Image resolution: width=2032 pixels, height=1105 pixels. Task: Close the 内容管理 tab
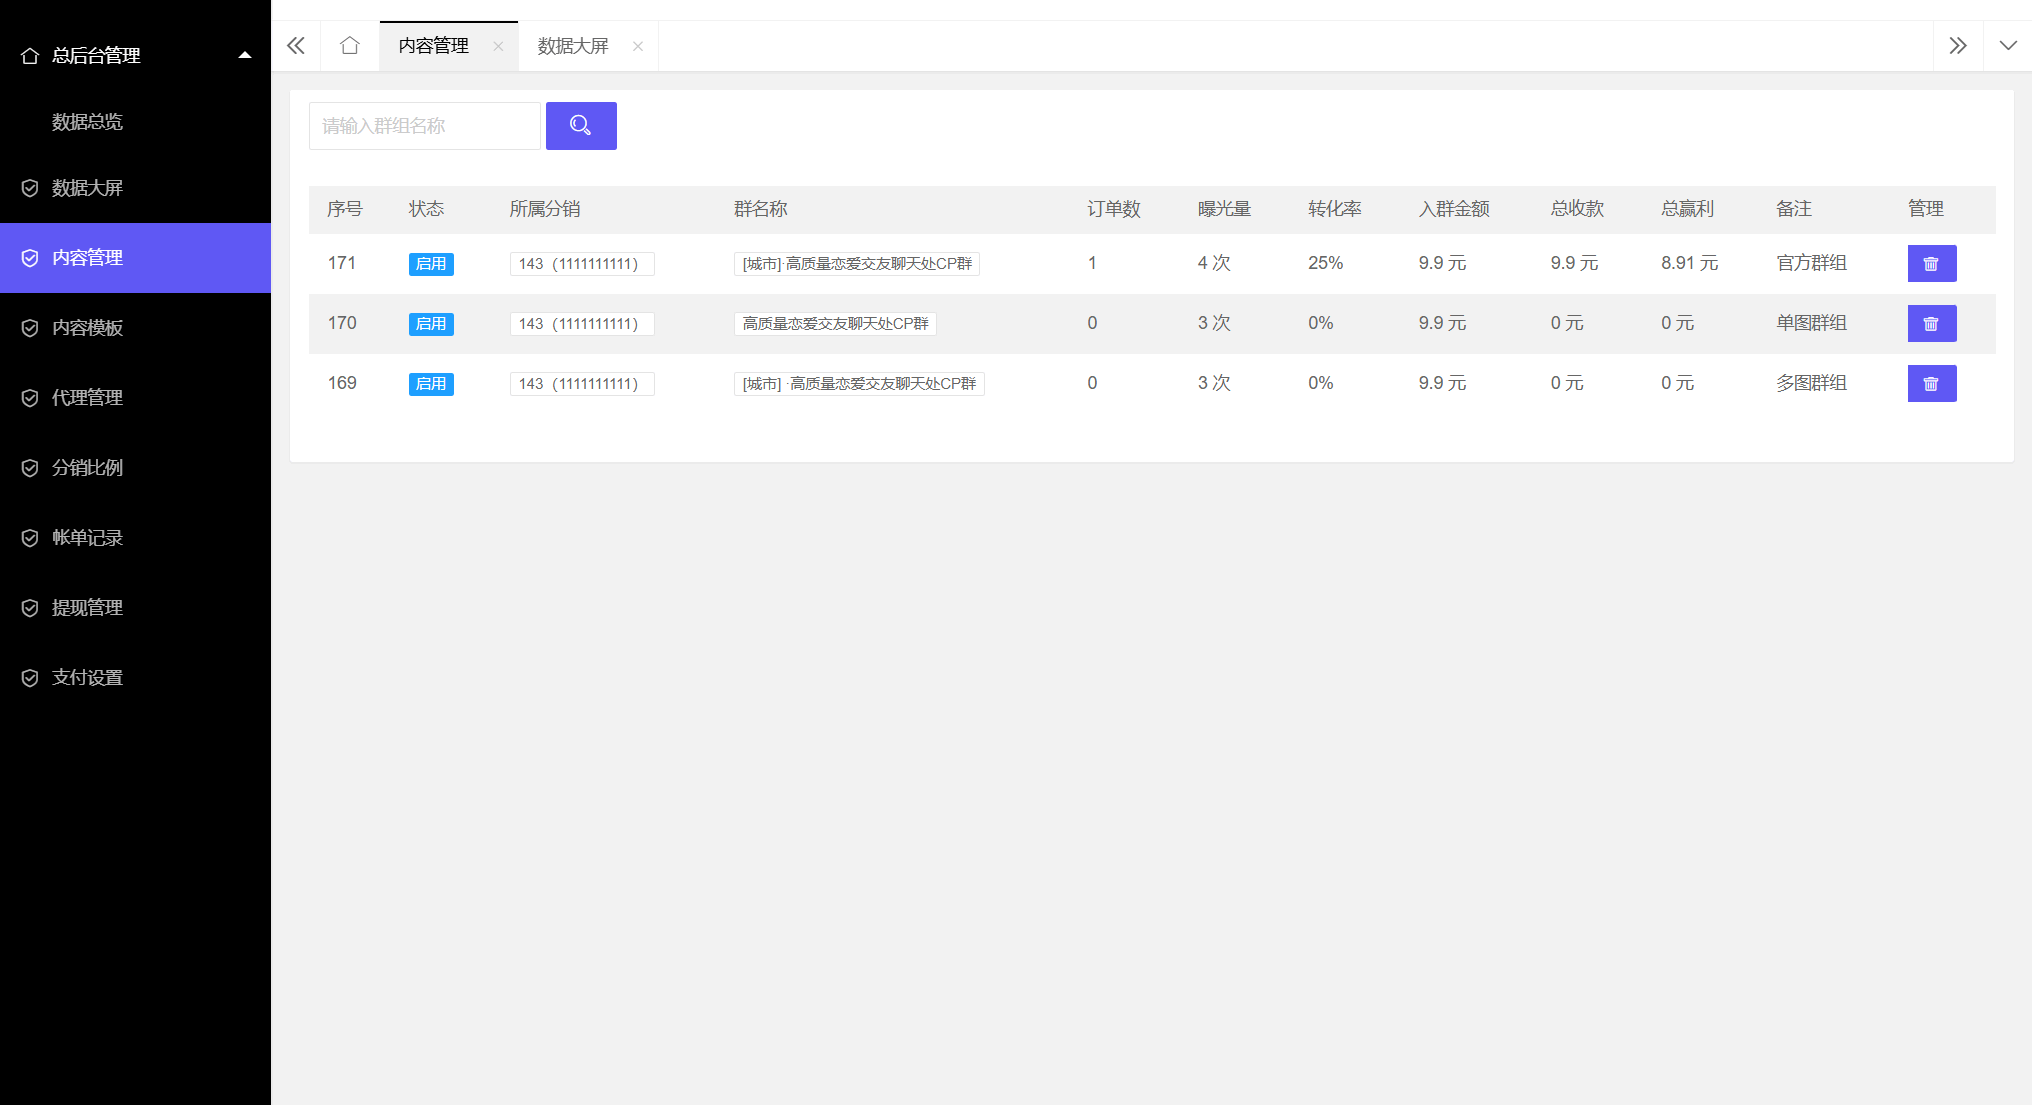(498, 46)
